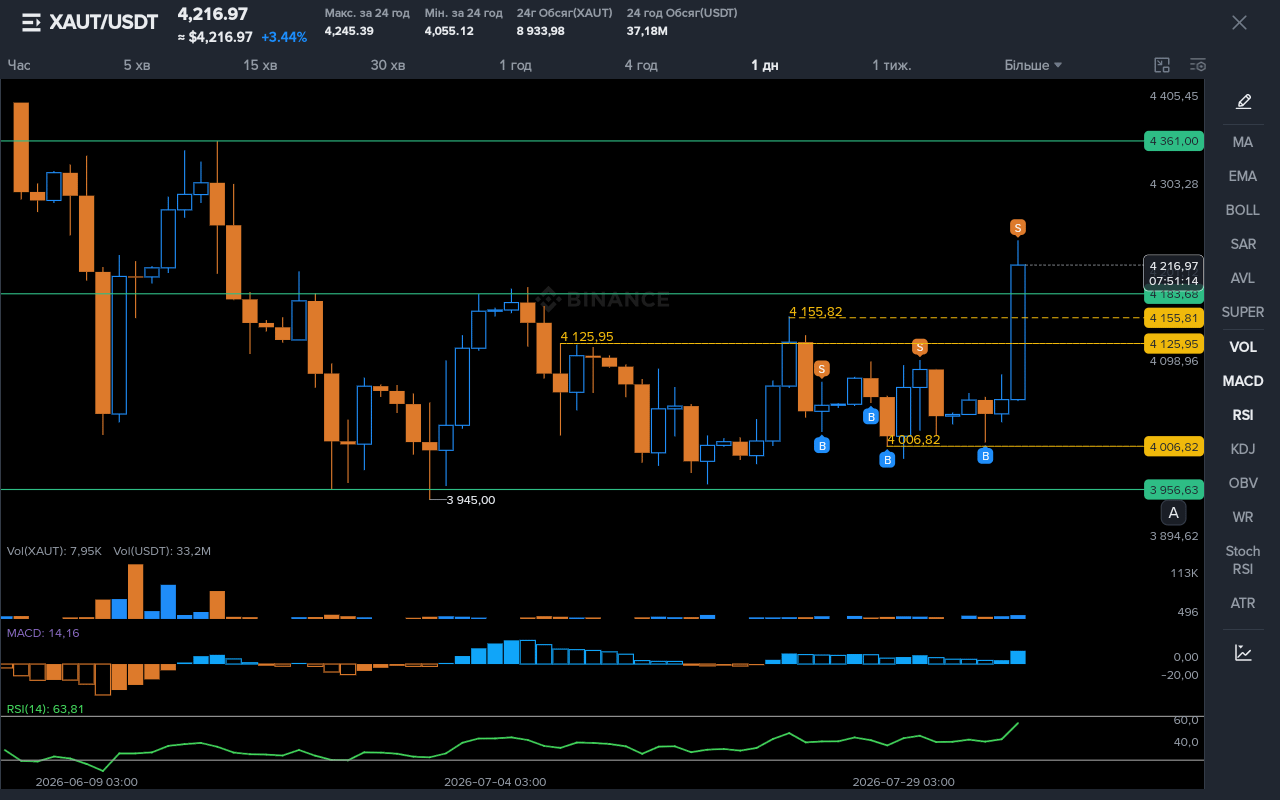The height and width of the screenshot is (800, 1280).
Task: Open the pair list menu icon
Action: 31,22
